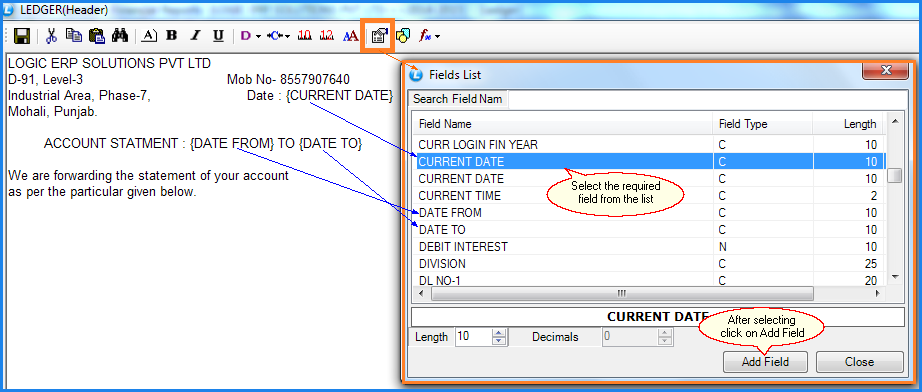
Task: Click the blue C alignment icon
Action: [275, 36]
